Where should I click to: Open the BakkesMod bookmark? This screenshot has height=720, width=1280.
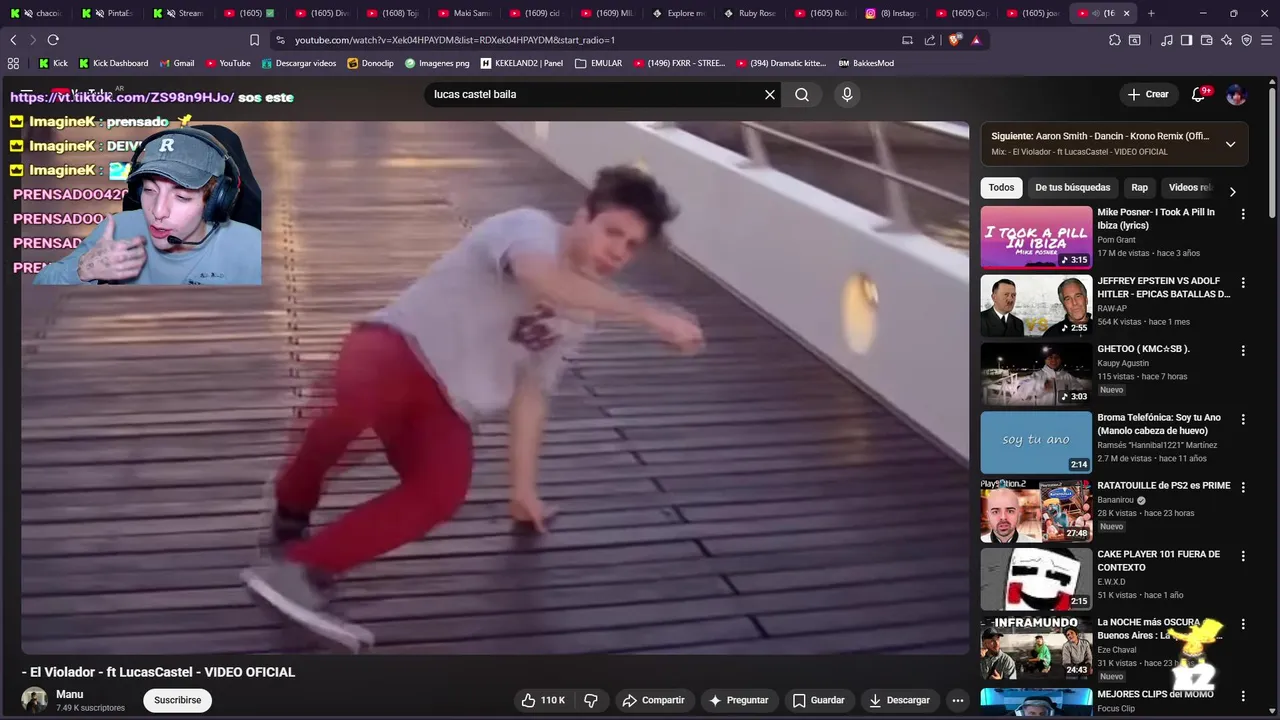point(866,63)
